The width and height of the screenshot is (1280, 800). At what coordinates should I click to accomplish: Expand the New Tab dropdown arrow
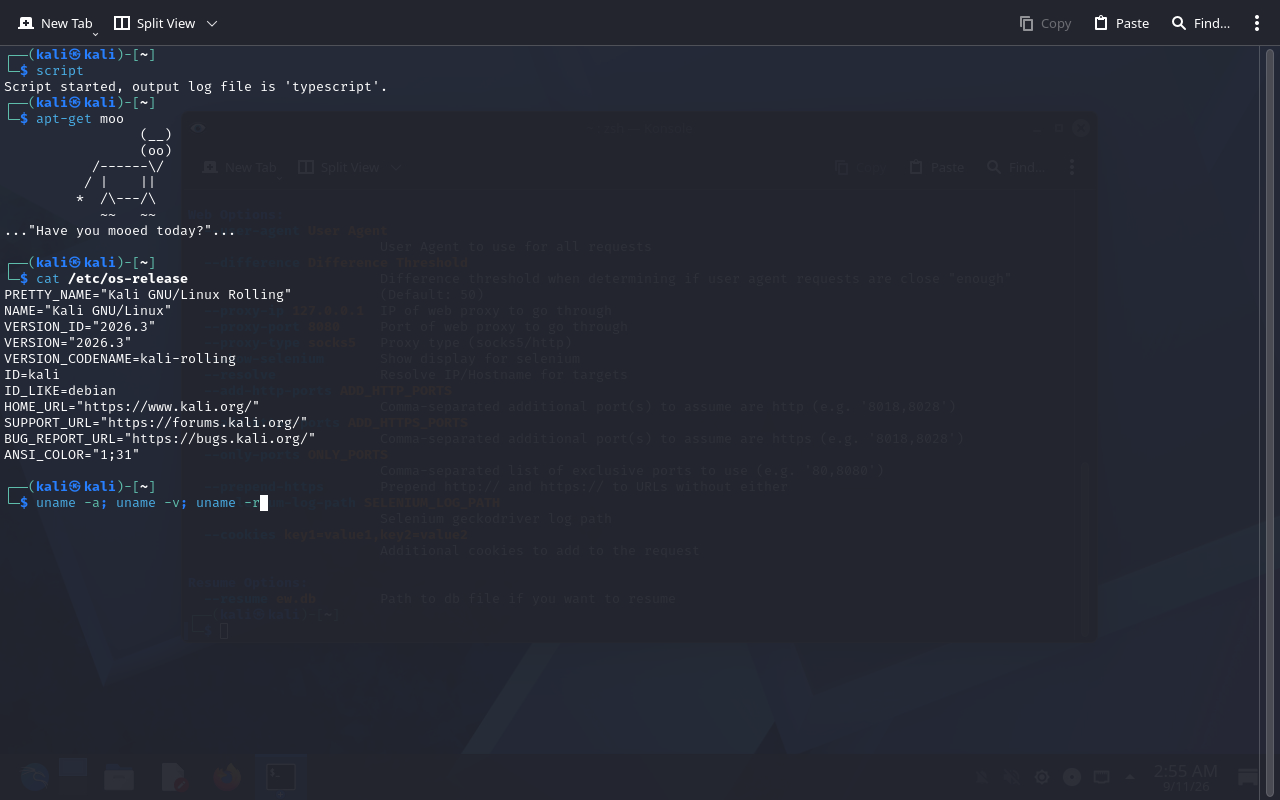[x=95, y=33]
